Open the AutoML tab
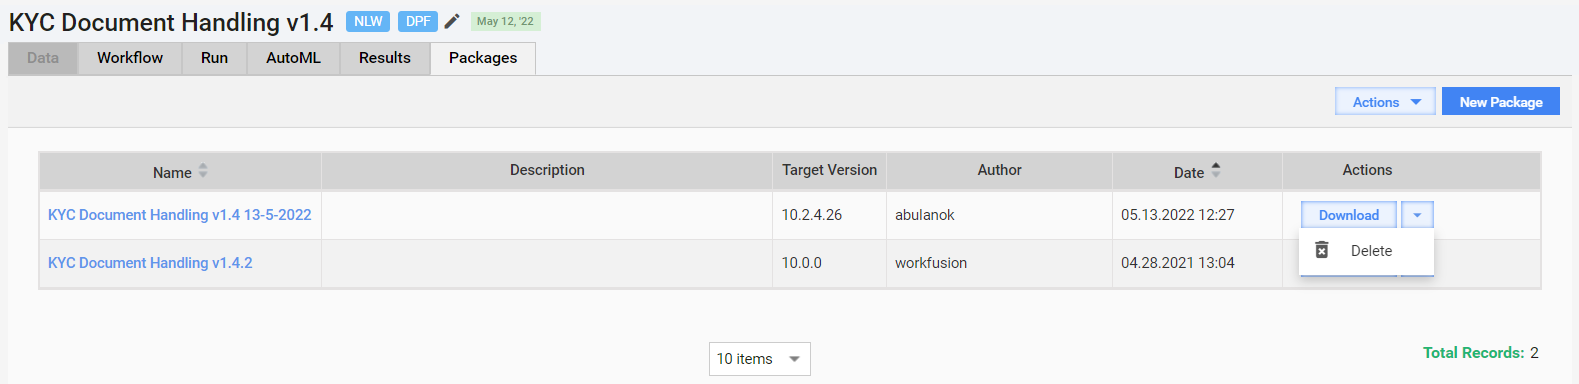This screenshot has height=384, width=1579. (x=293, y=58)
